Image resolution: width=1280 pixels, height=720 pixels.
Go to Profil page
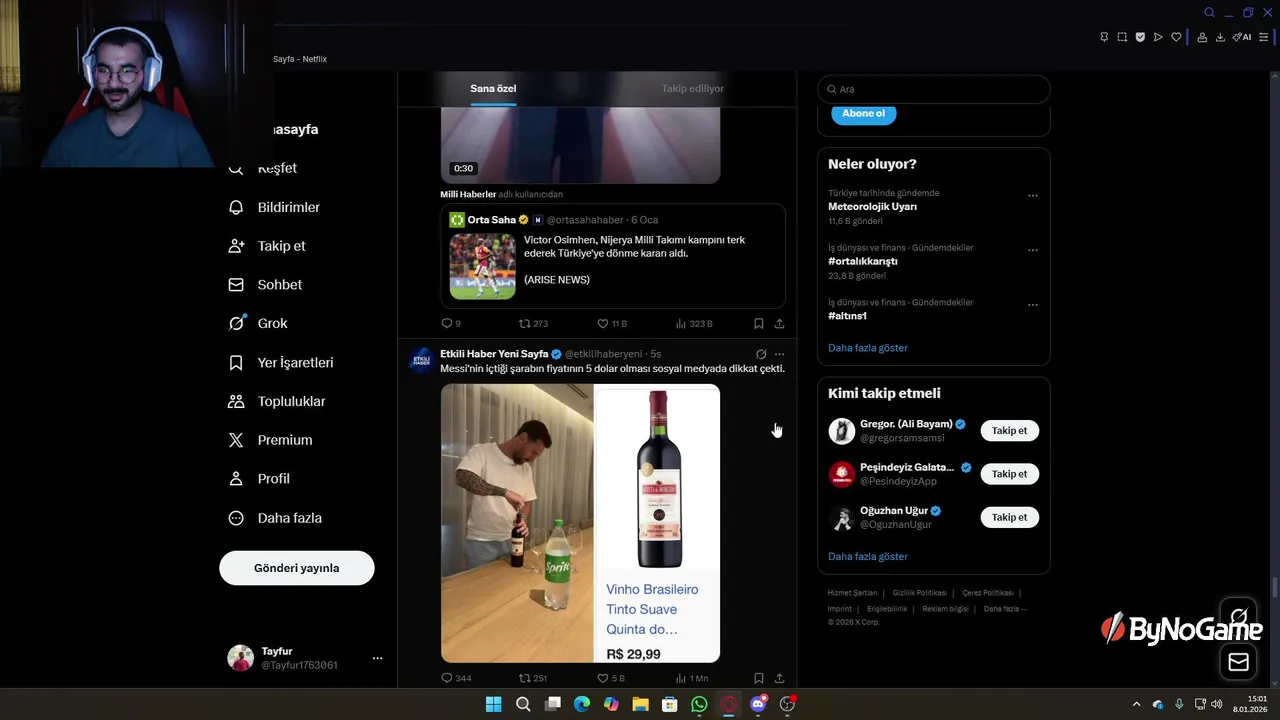[x=259, y=479]
